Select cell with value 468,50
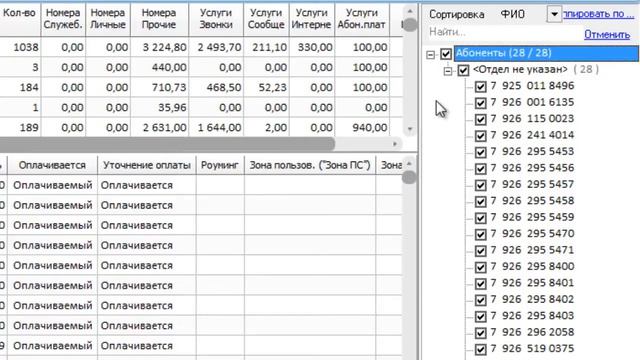The width and height of the screenshot is (640, 360). [x=216, y=87]
